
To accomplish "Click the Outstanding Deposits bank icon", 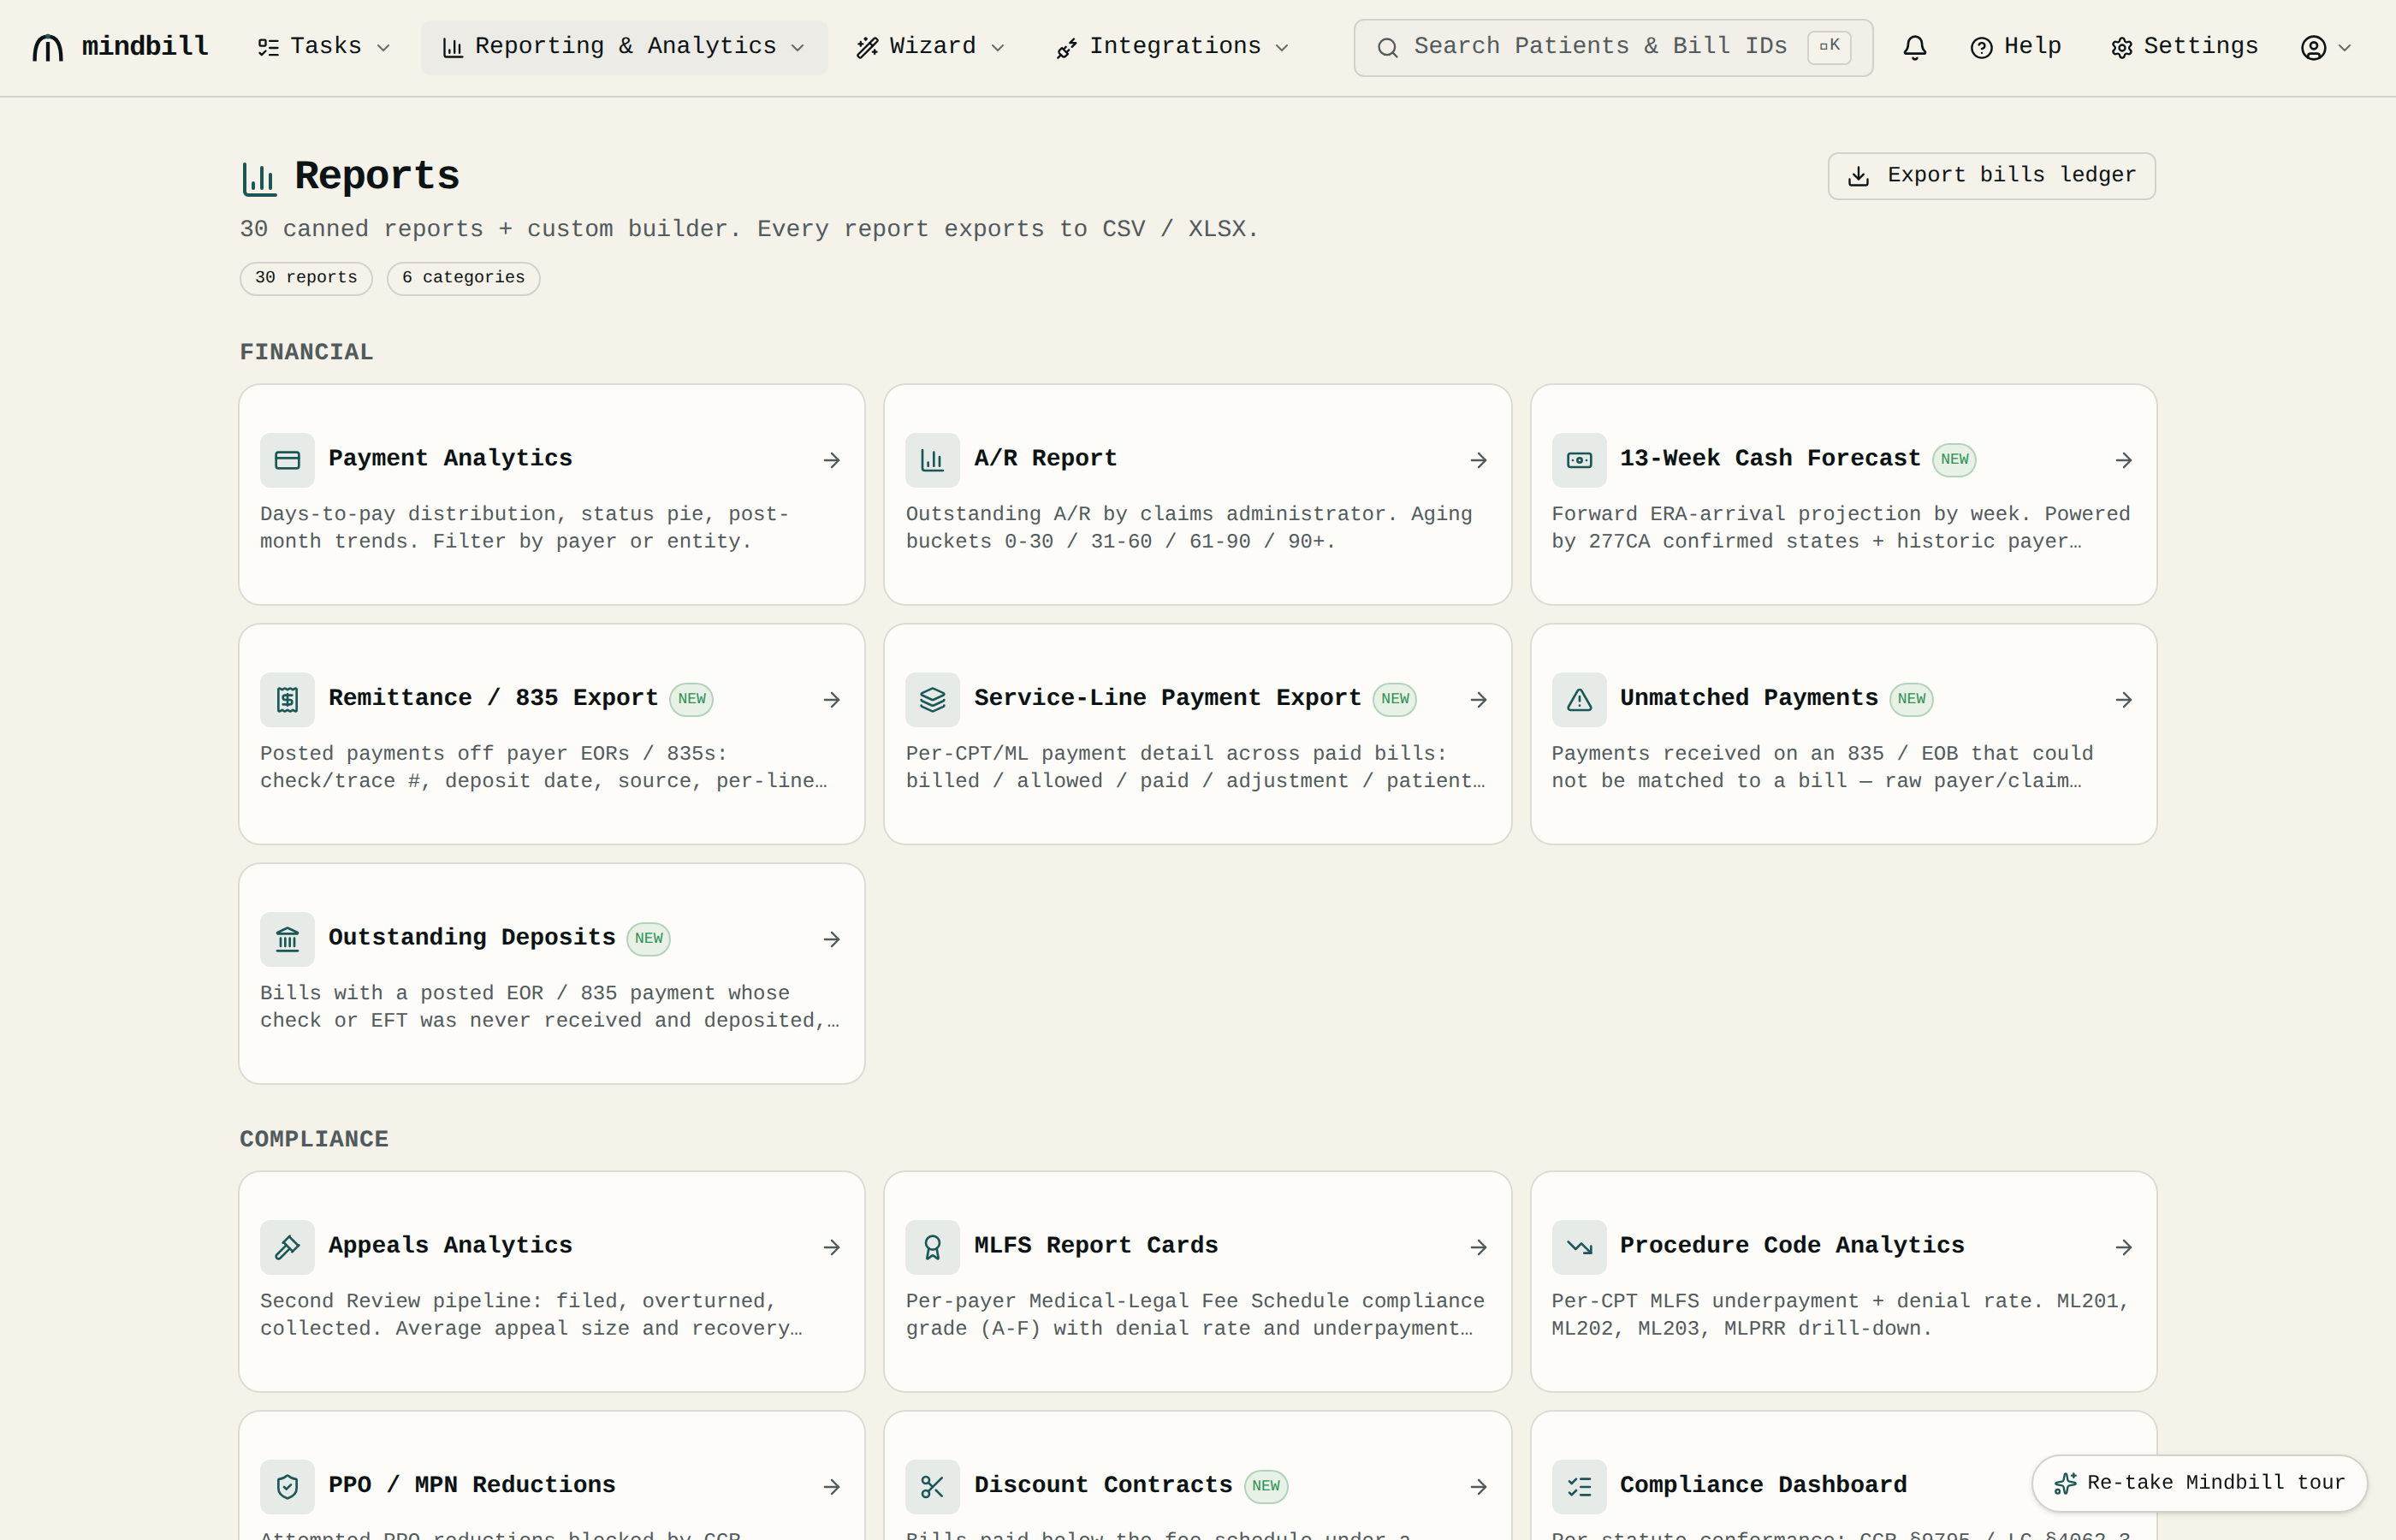I will [287, 939].
